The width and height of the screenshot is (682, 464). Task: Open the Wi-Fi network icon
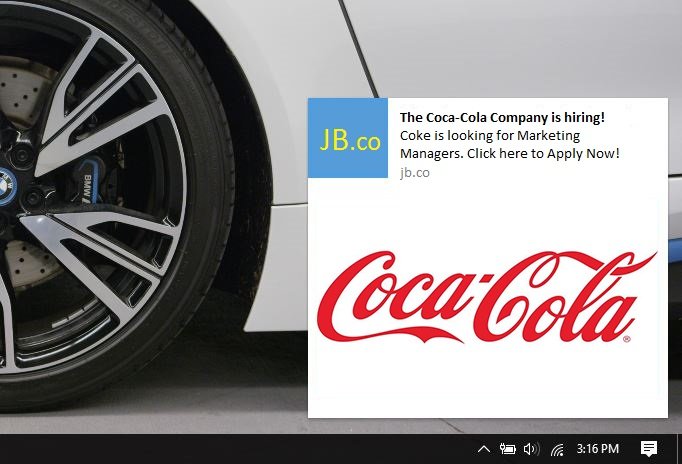click(557, 449)
